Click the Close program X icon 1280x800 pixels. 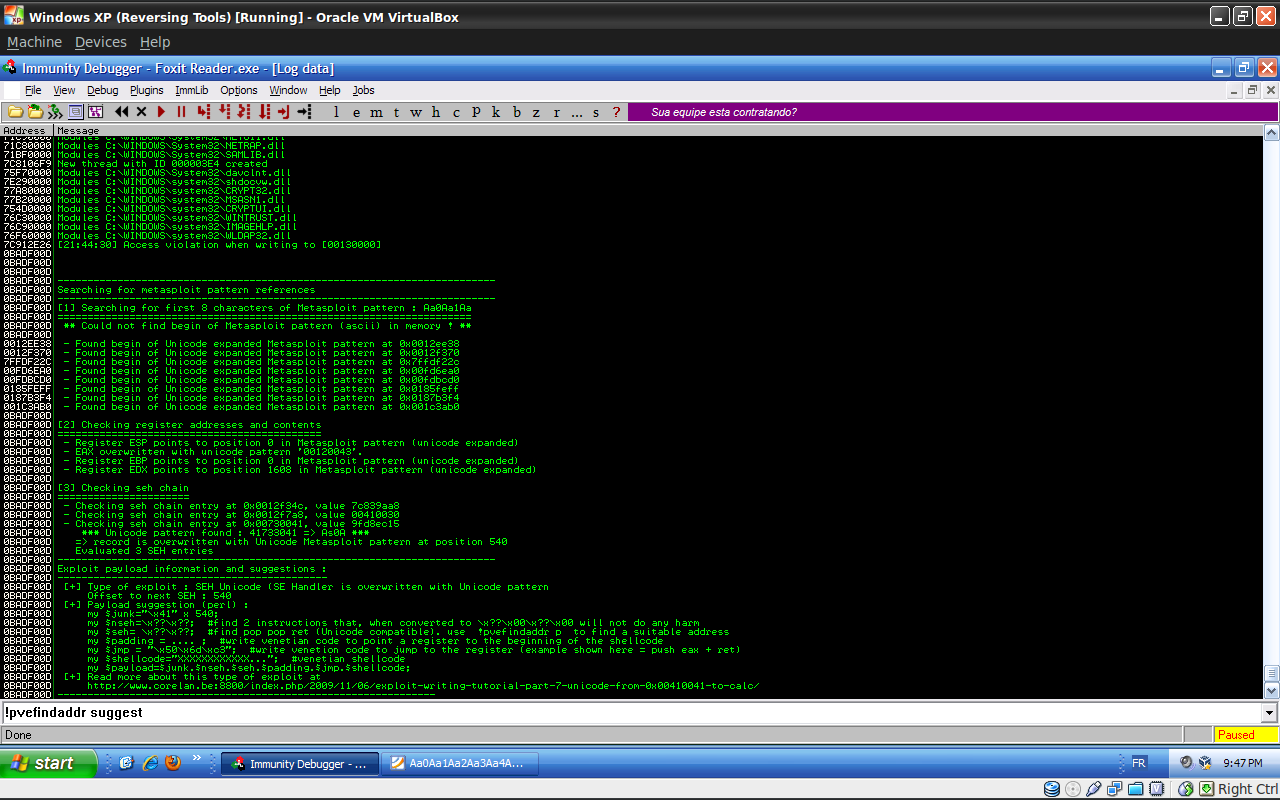[x=141, y=112]
